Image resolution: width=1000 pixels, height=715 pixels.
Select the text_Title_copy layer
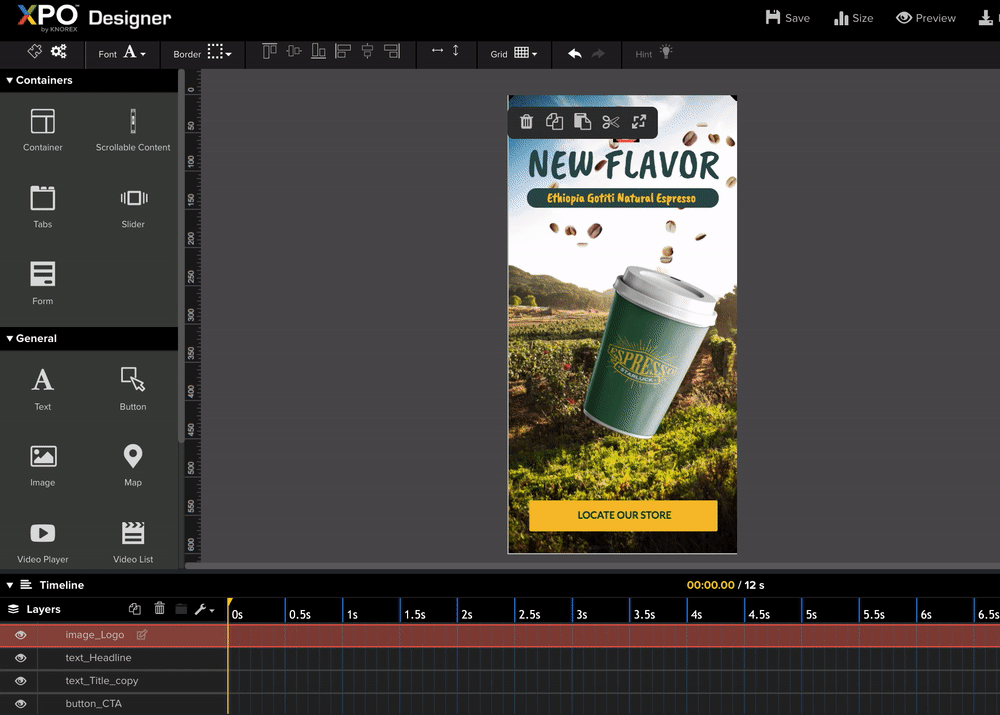pos(101,681)
